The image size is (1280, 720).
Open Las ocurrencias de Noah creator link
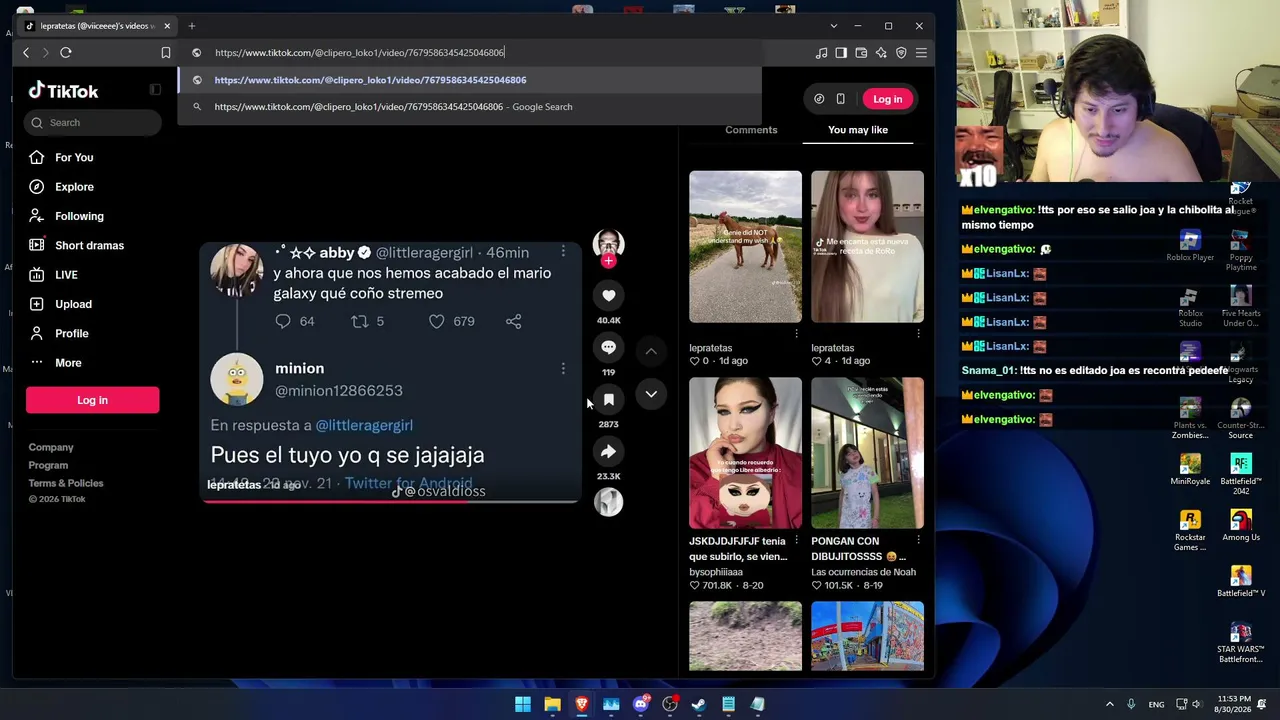coord(863,572)
